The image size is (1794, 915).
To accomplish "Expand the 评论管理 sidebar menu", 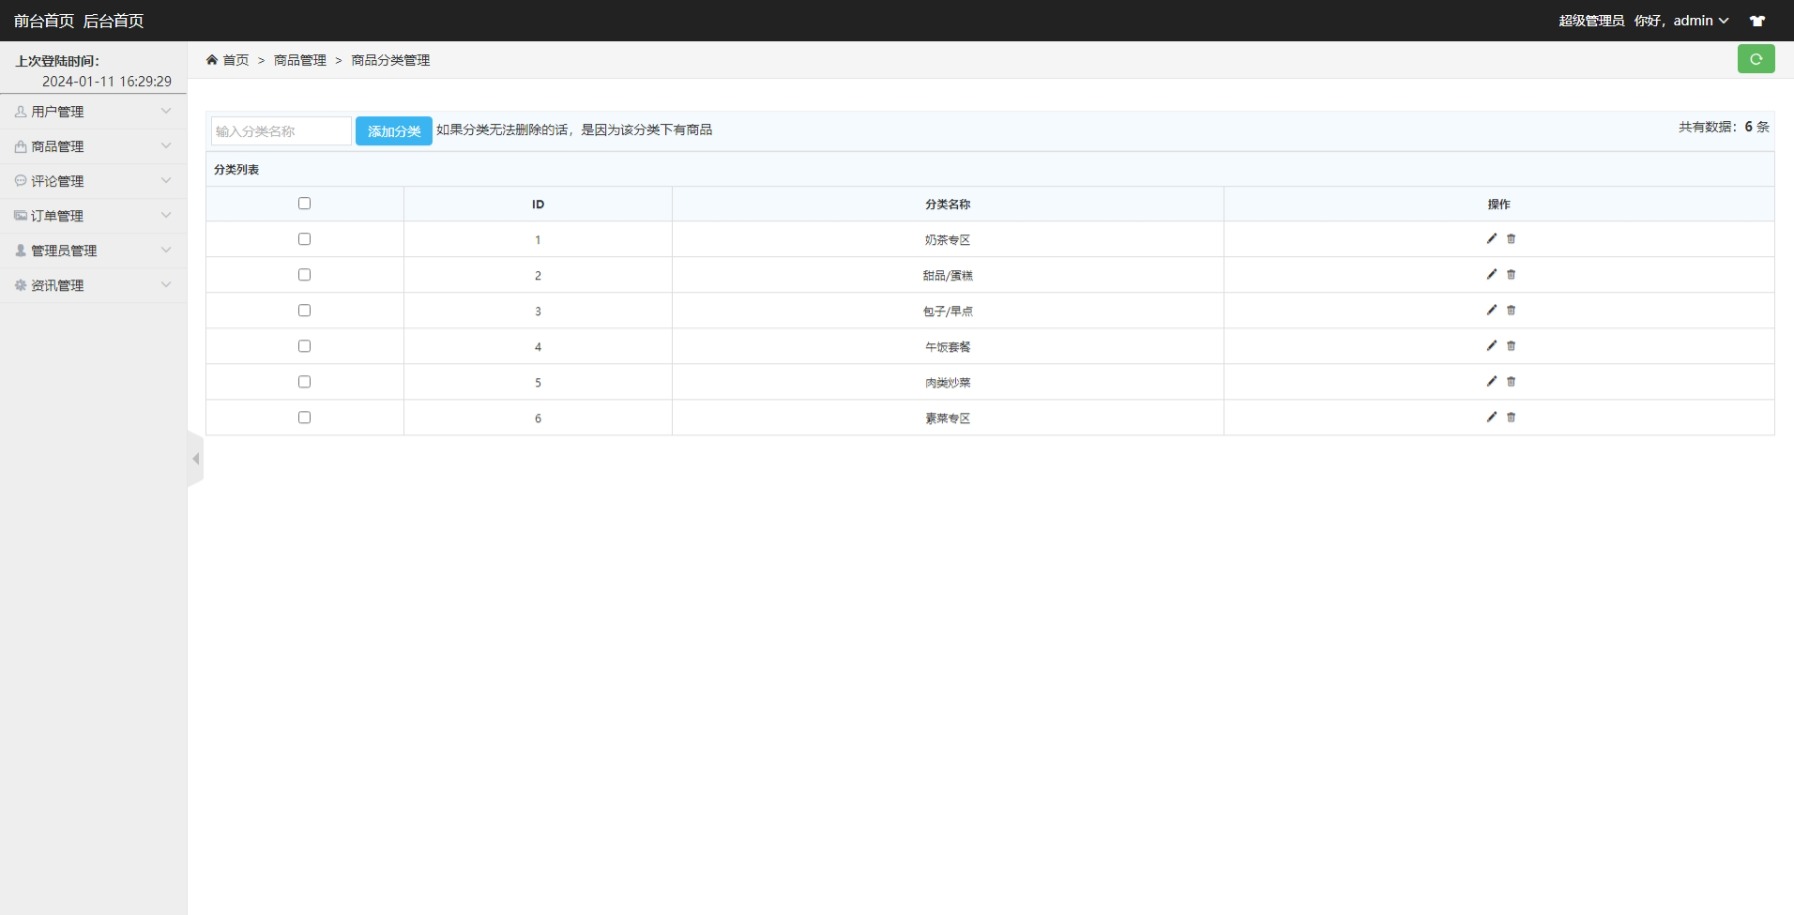I will [x=93, y=181].
